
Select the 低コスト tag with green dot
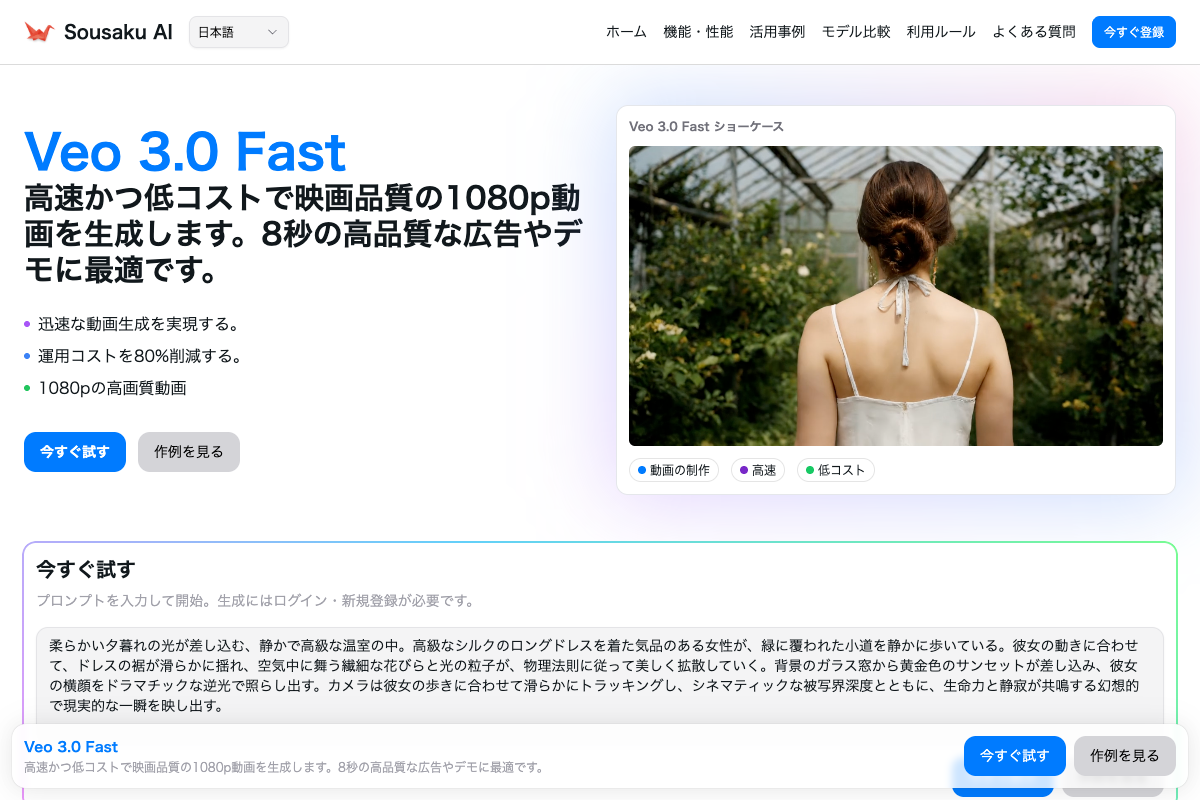coord(835,470)
